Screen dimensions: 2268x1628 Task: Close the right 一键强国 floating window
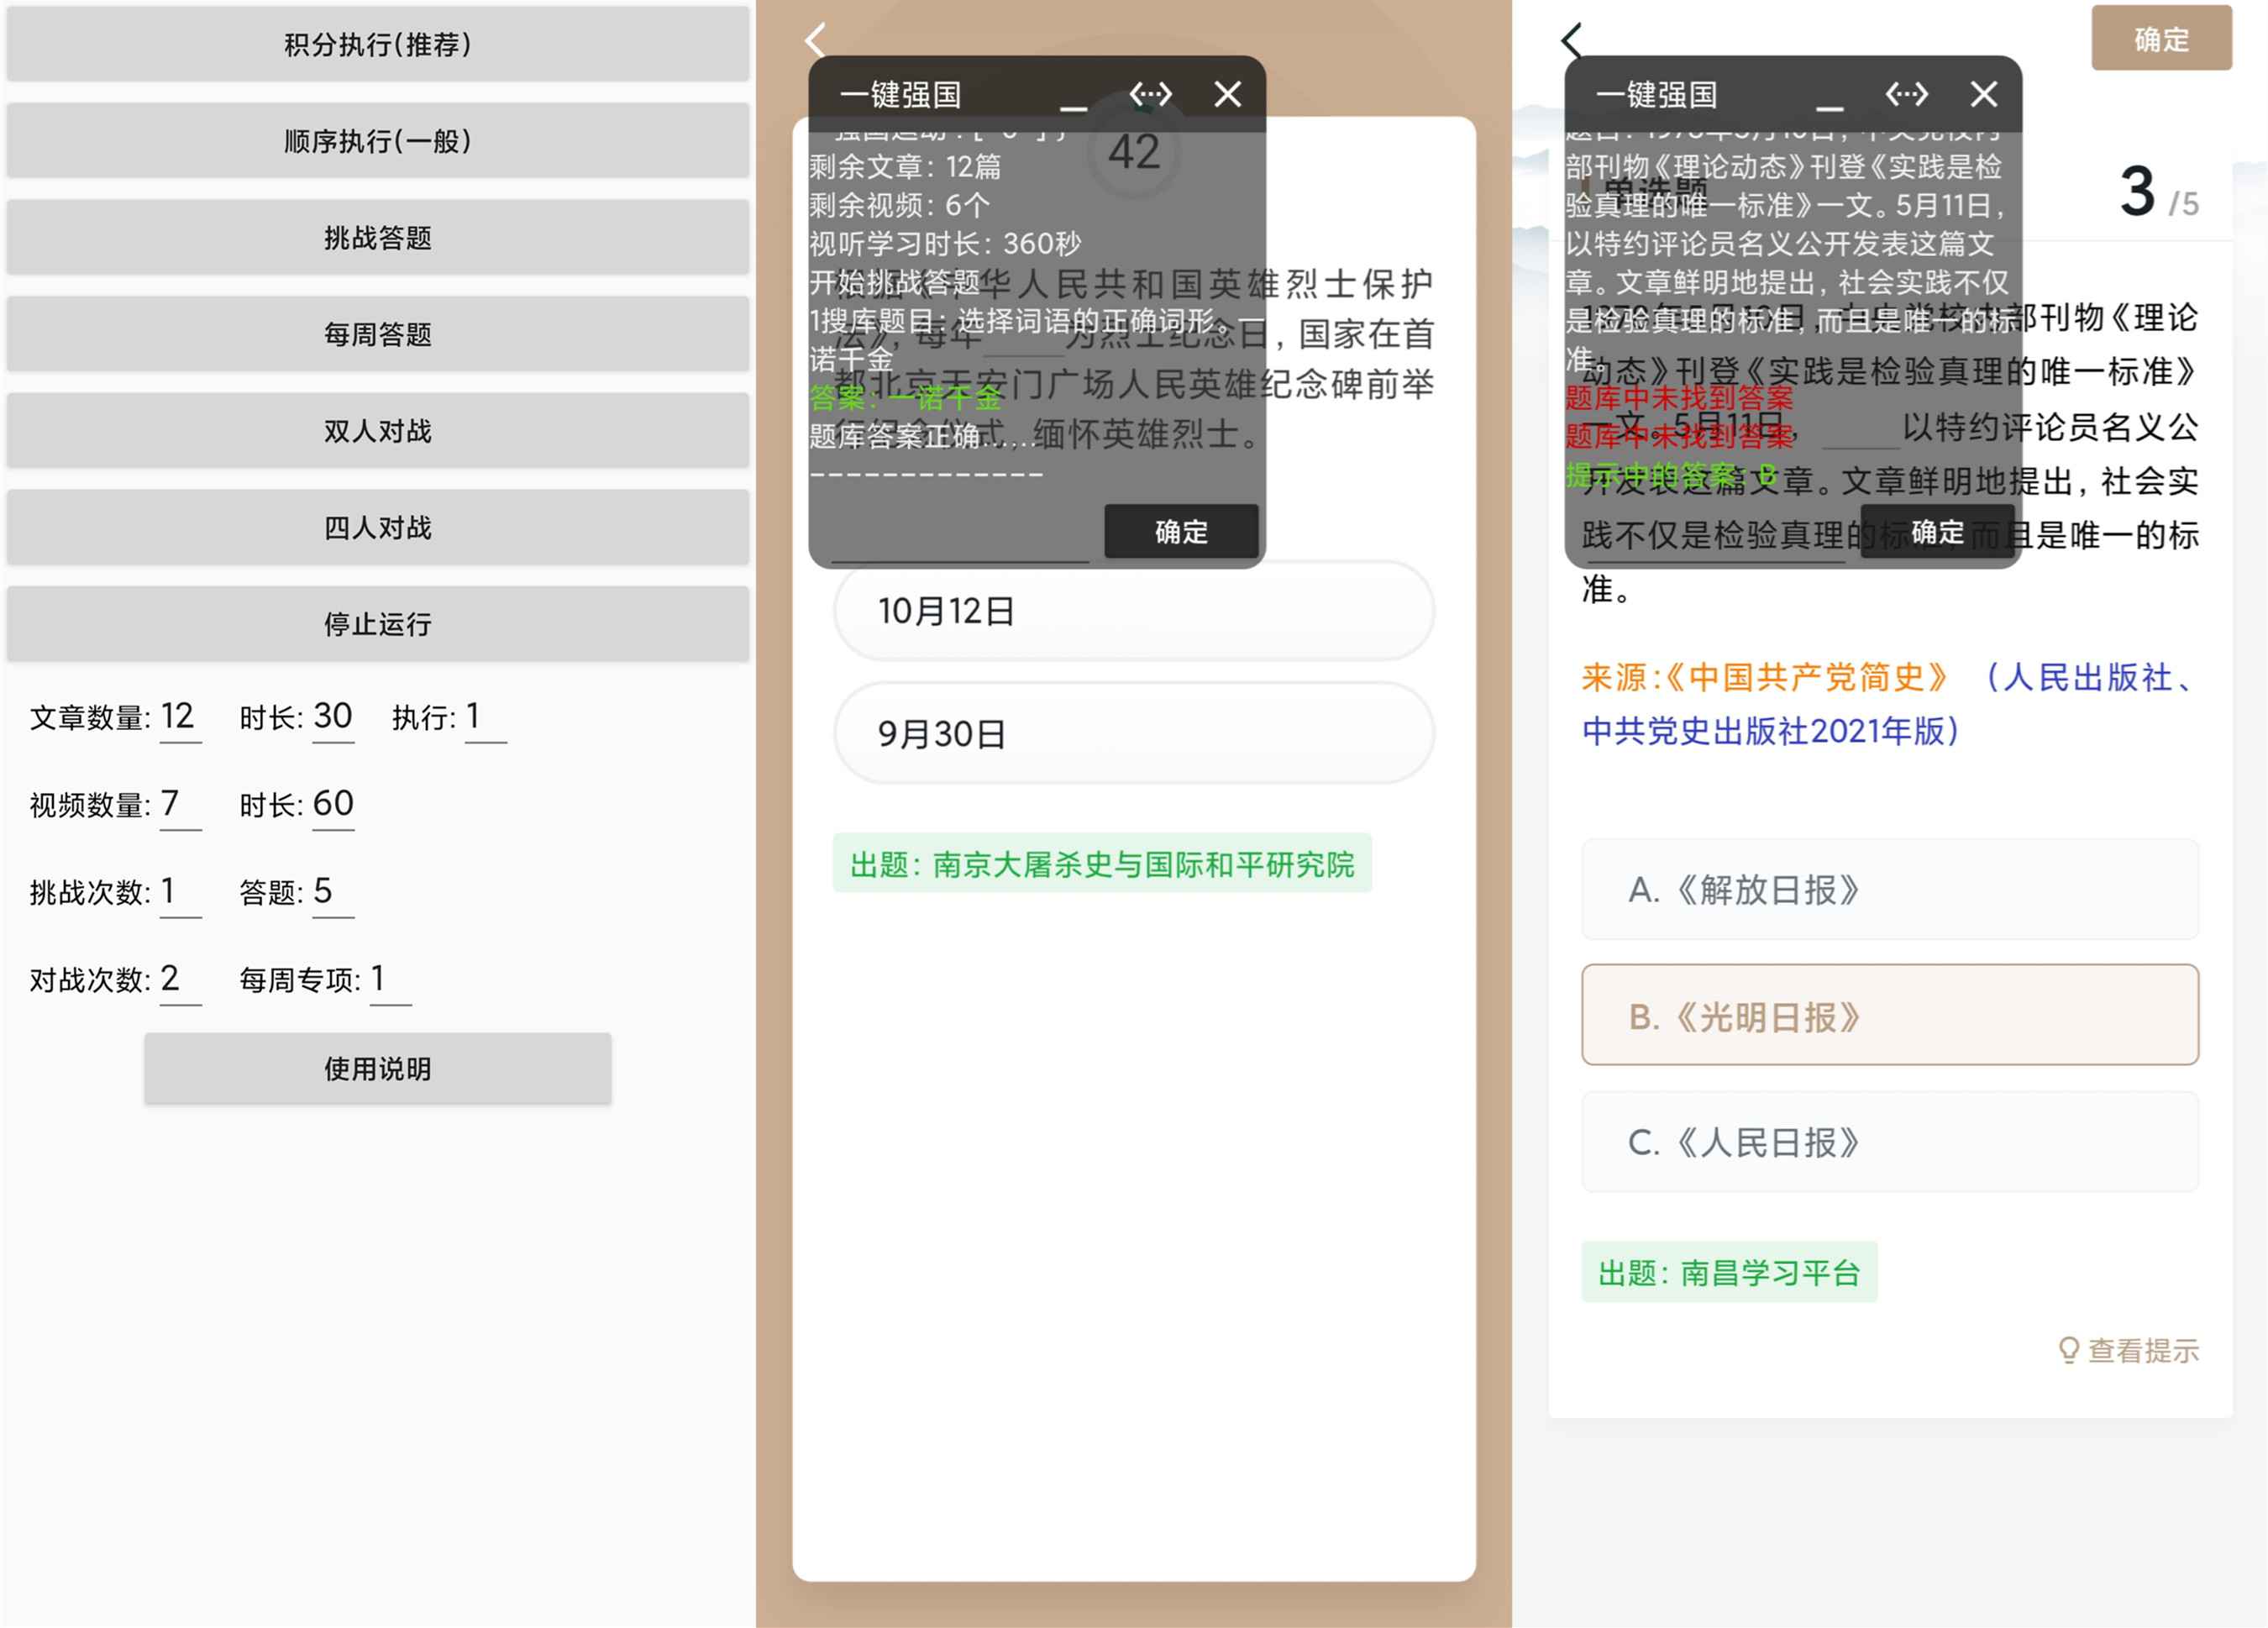[x=1983, y=93]
